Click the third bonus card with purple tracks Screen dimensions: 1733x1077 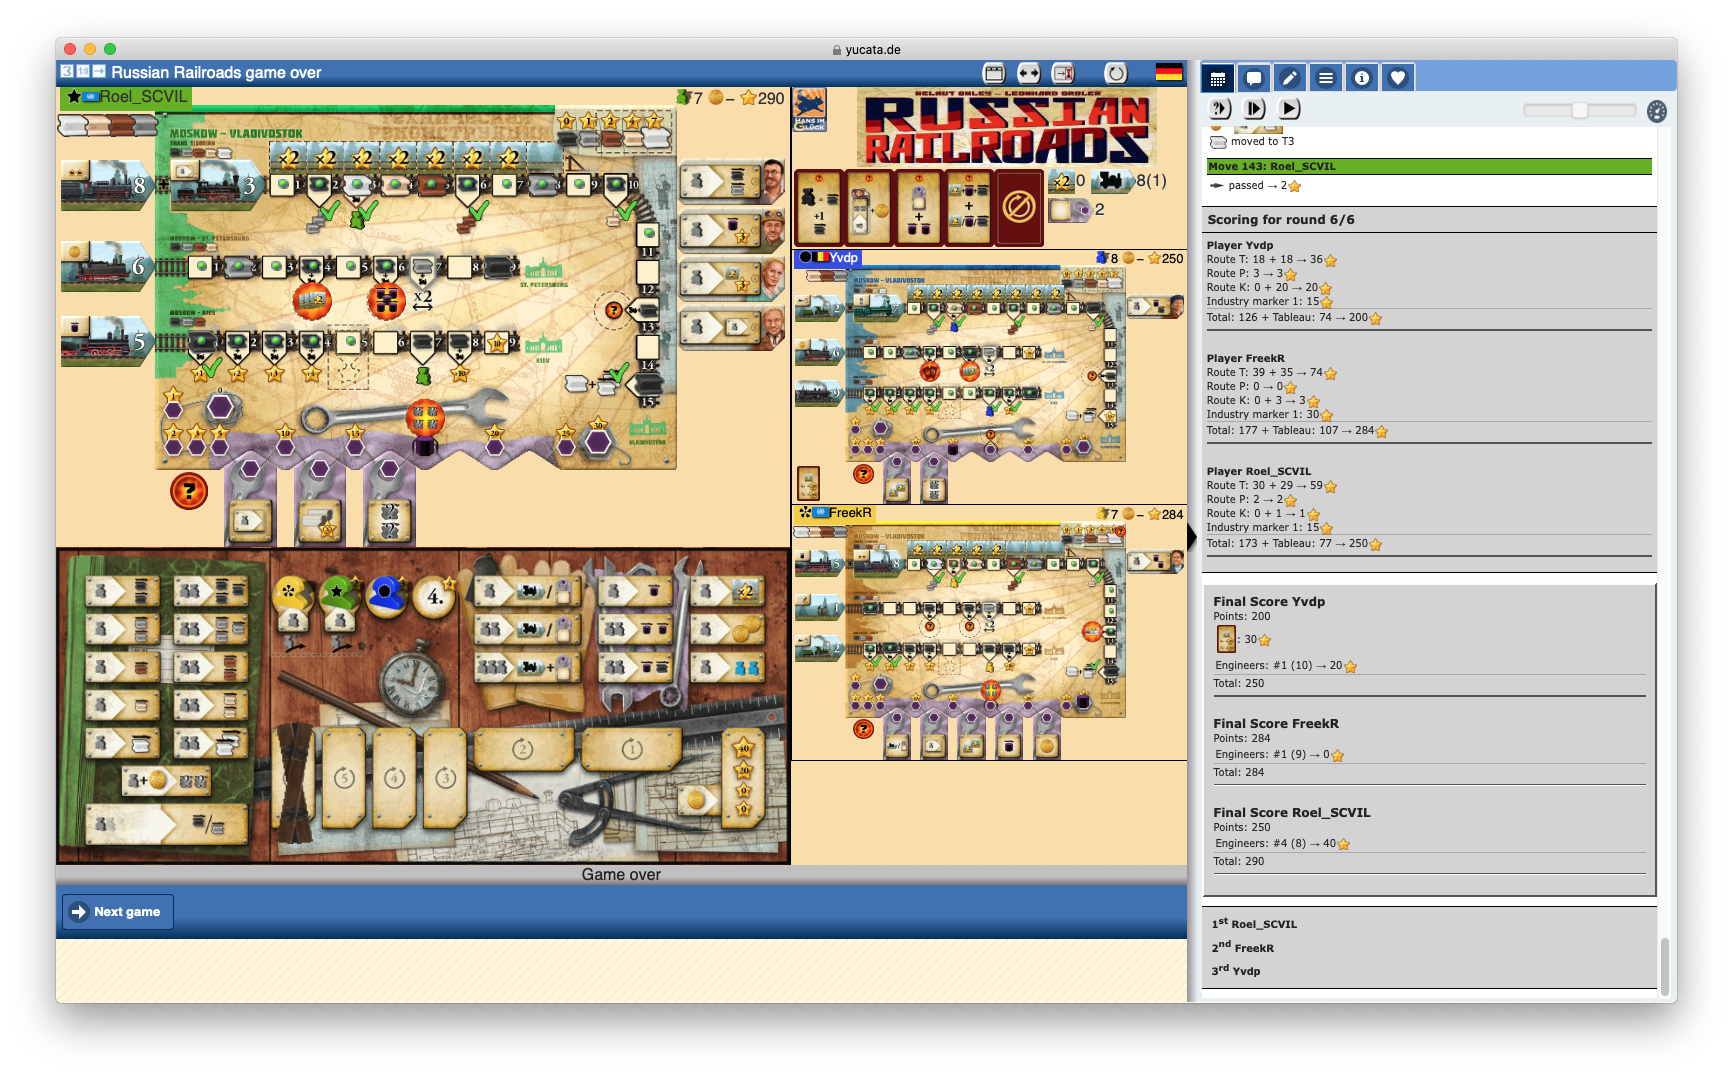pyautogui.click(x=918, y=207)
